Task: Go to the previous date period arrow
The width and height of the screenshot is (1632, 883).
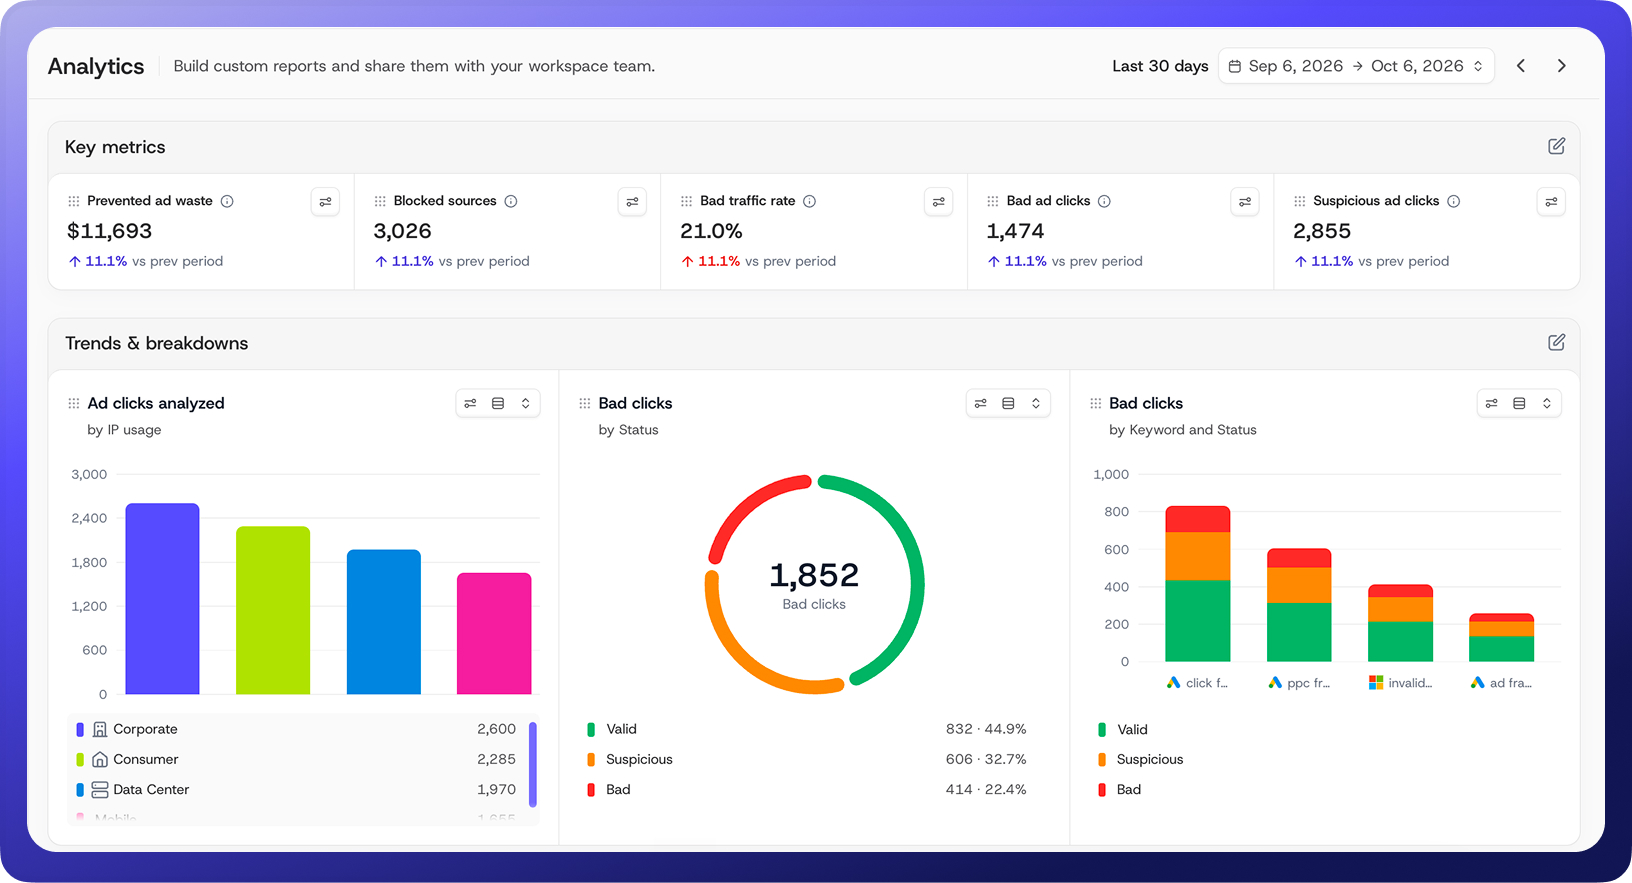Action: coord(1521,66)
